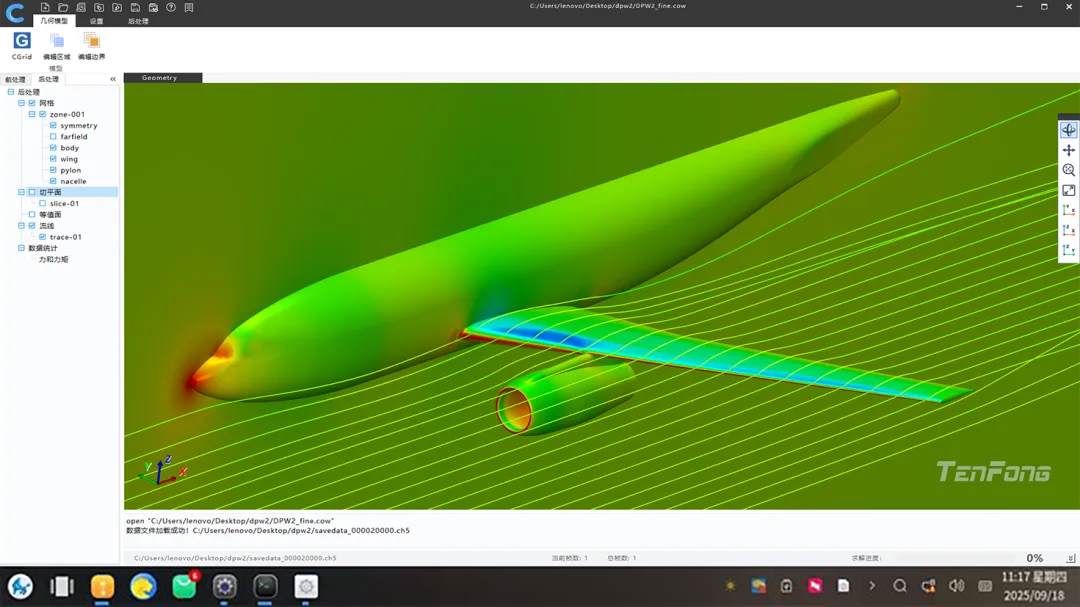Toggle the trace-01 streamline checkbox
1080x607 pixels.
pos(43,237)
